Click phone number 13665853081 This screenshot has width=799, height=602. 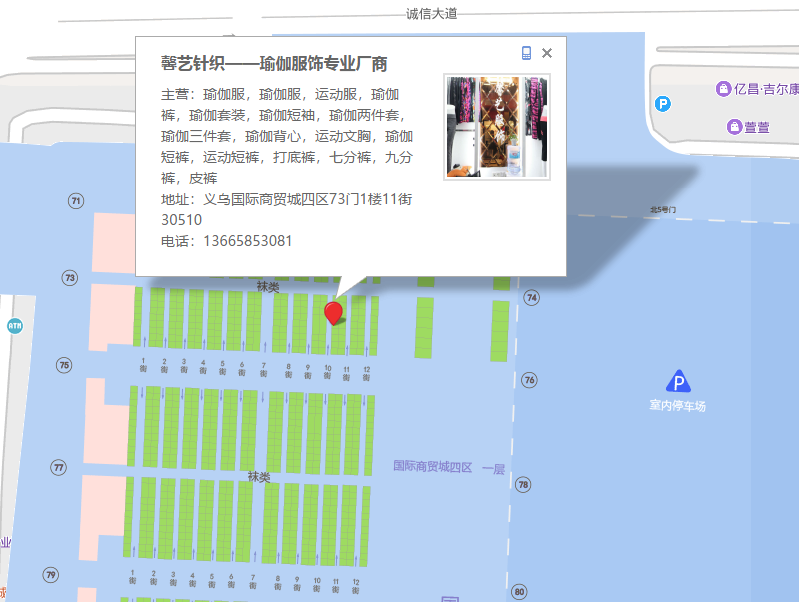click(x=247, y=241)
